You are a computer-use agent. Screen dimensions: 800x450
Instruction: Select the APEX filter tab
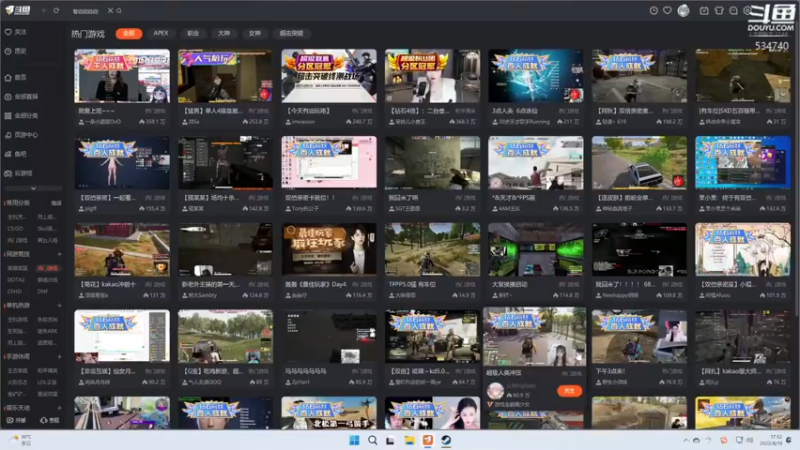coord(161,33)
